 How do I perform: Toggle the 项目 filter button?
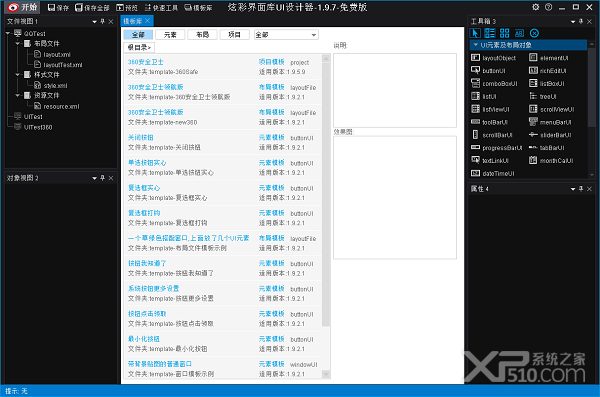(235, 35)
